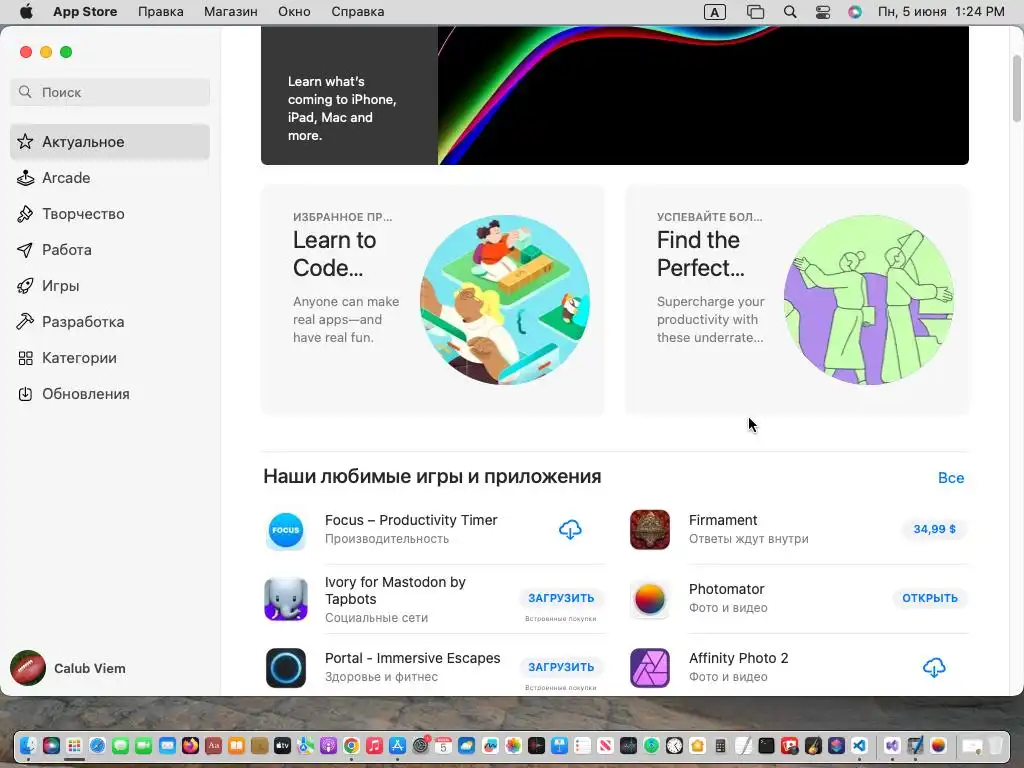This screenshot has width=1024, height=768.
Task: Click the Calub Viem account name
Action: click(89, 669)
